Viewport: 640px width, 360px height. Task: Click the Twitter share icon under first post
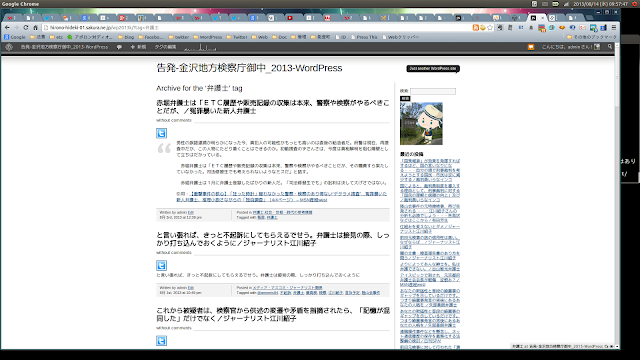point(161,133)
